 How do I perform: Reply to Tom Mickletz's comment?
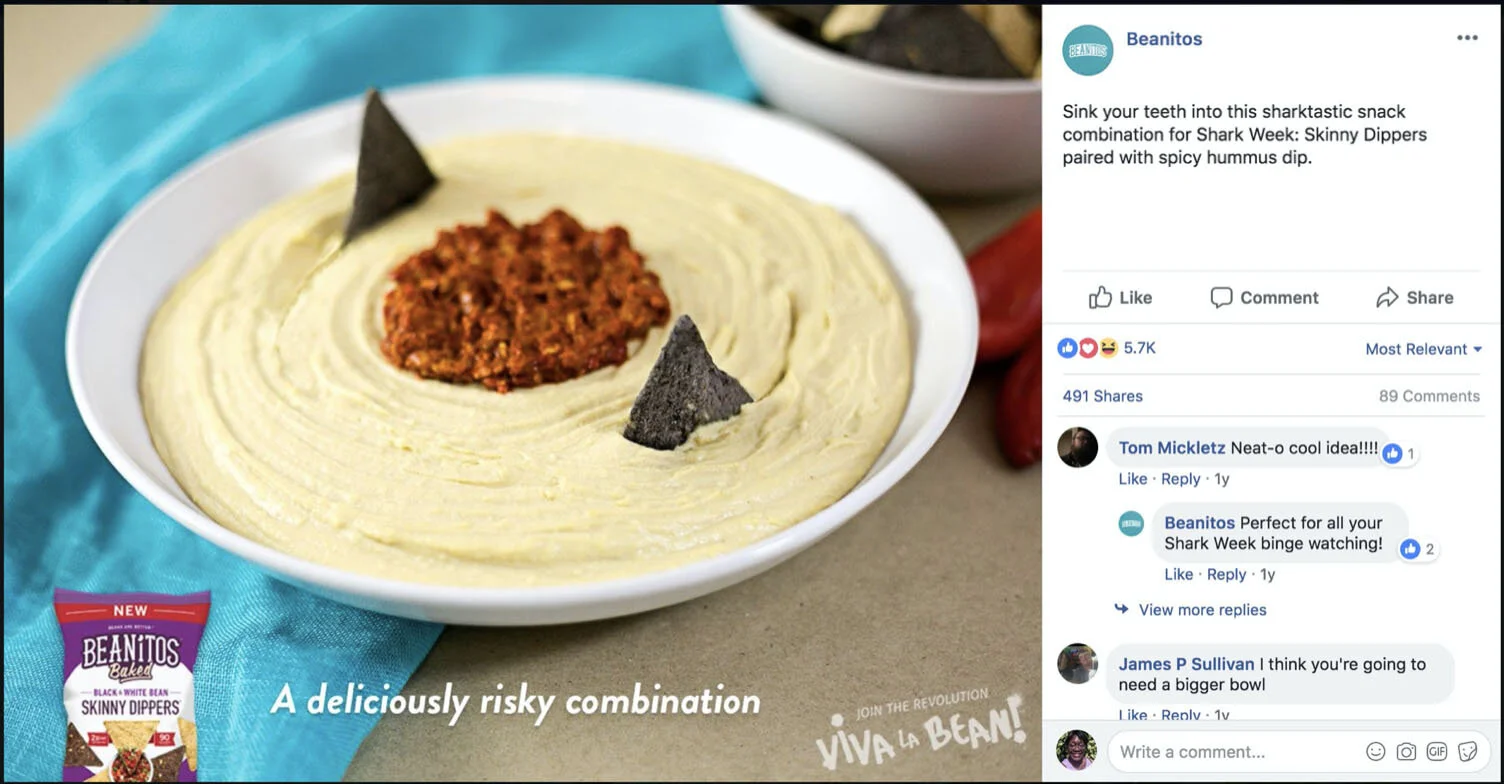click(1180, 479)
